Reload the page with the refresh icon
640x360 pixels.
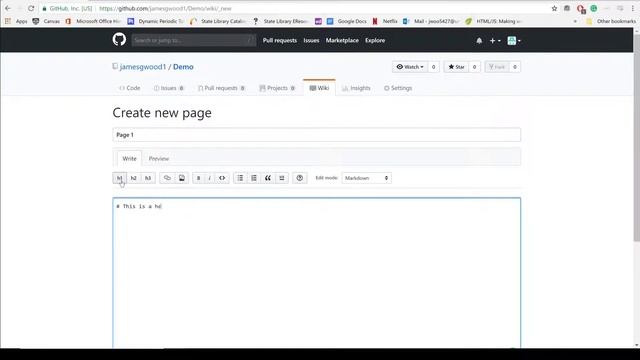(x=31, y=8)
